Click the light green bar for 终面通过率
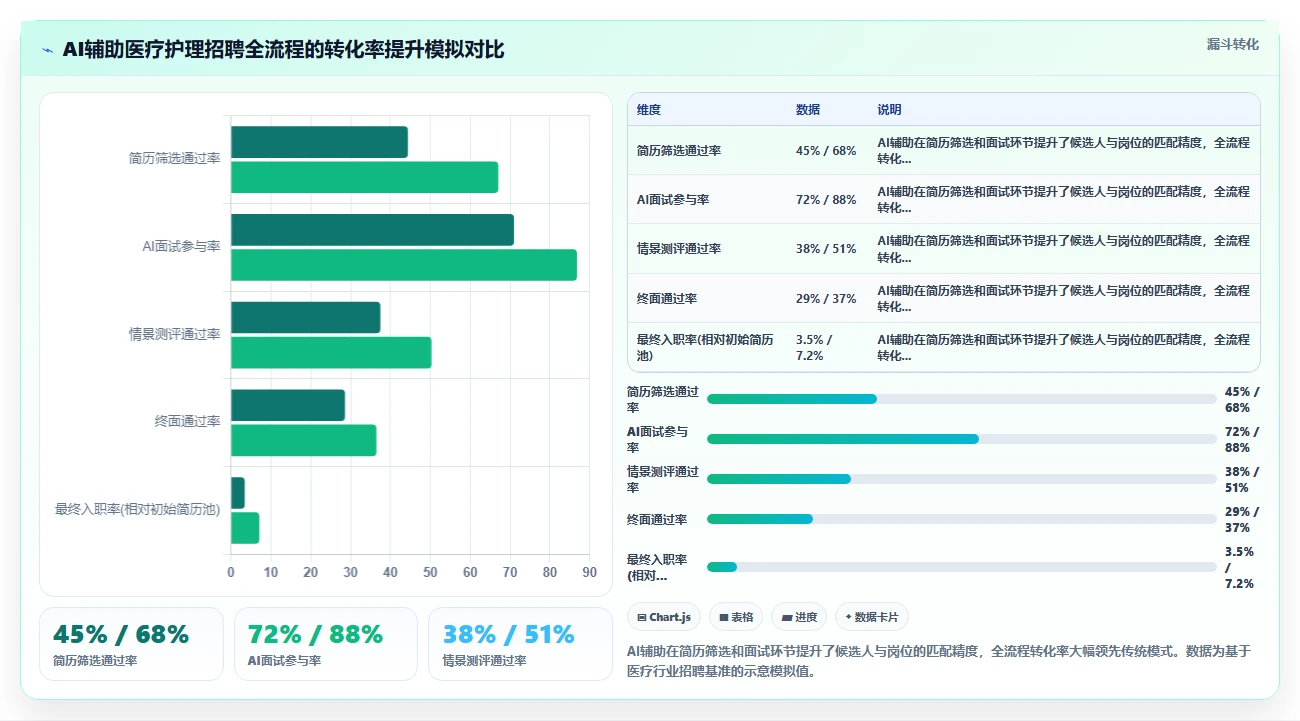The image size is (1300, 721). [303, 440]
